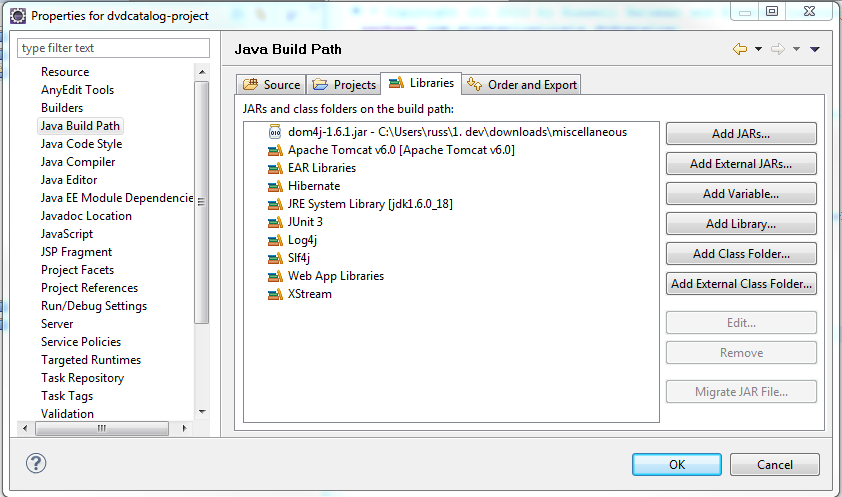Click the Eclipse properties title bar icon

(x=18, y=16)
